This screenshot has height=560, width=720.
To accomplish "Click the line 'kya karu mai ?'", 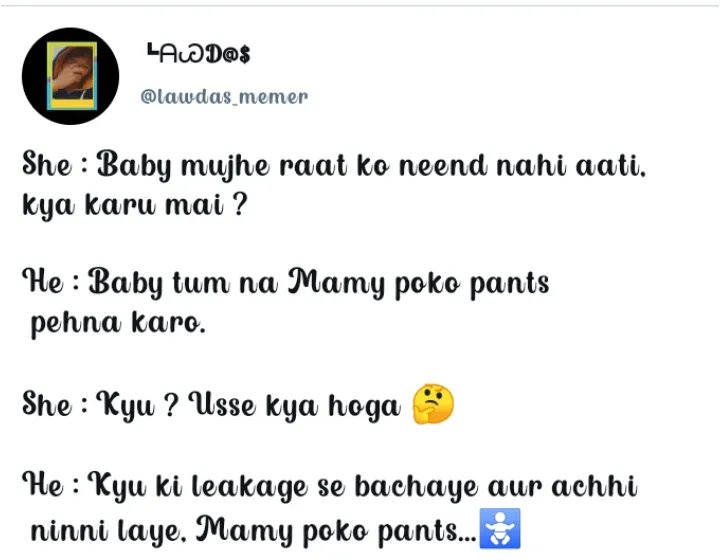I will click(x=135, y=205).
